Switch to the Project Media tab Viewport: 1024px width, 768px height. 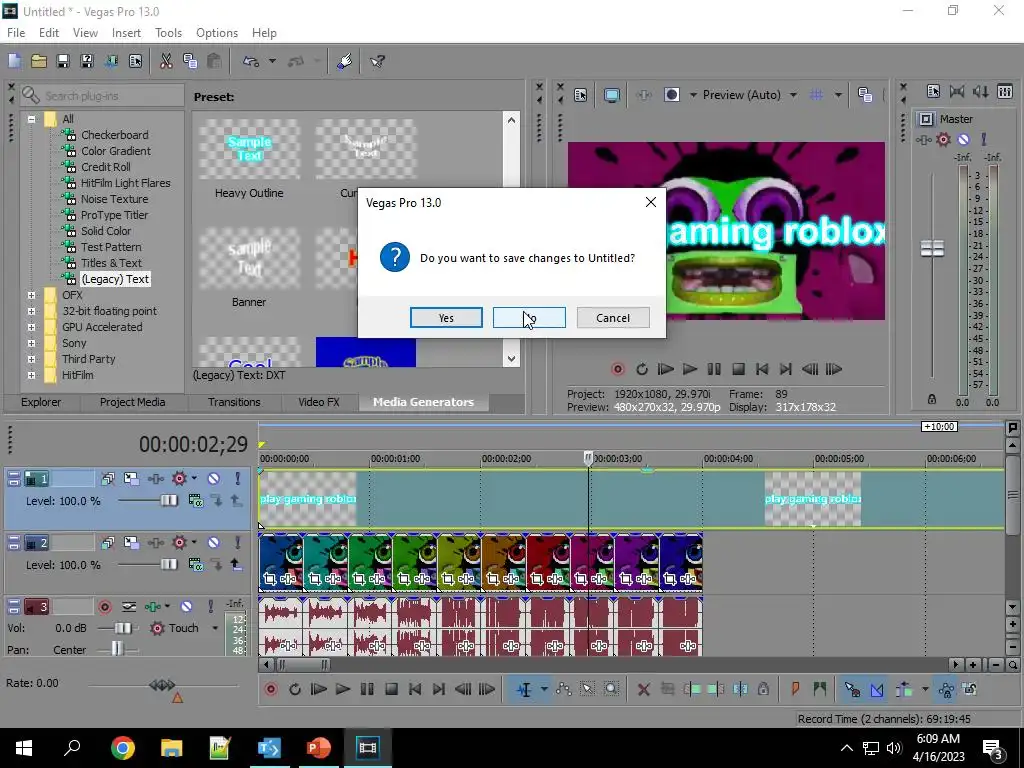(132, 402)
